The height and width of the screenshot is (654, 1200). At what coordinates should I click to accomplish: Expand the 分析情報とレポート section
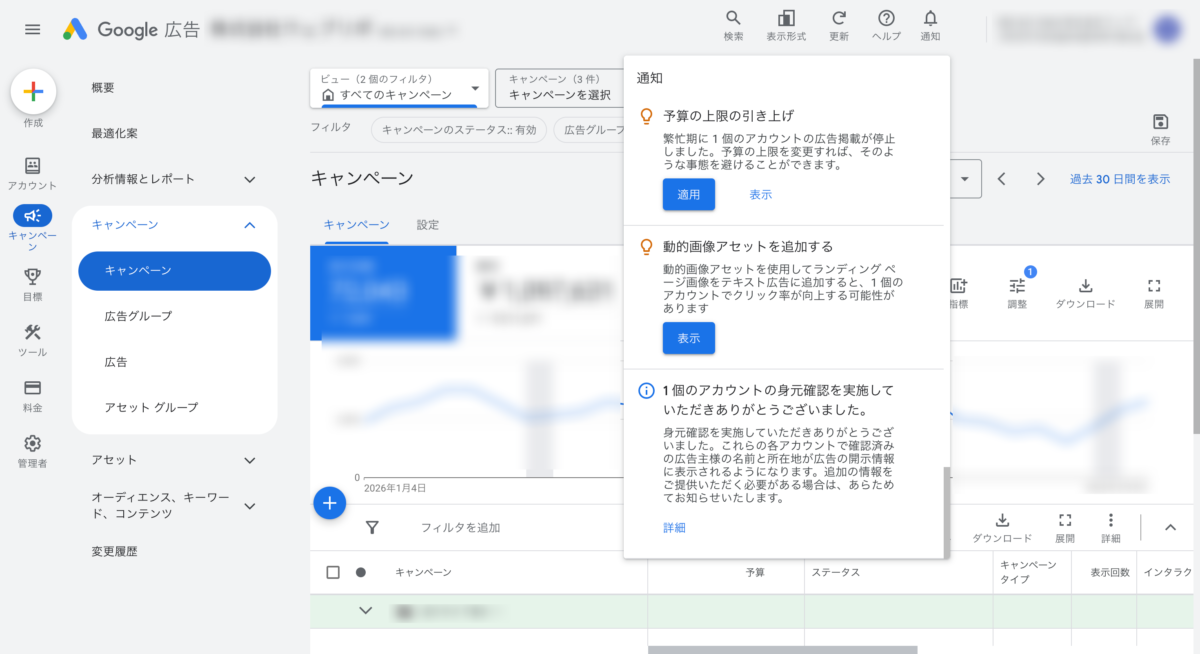pyautogui.click(x=249, y=179)
